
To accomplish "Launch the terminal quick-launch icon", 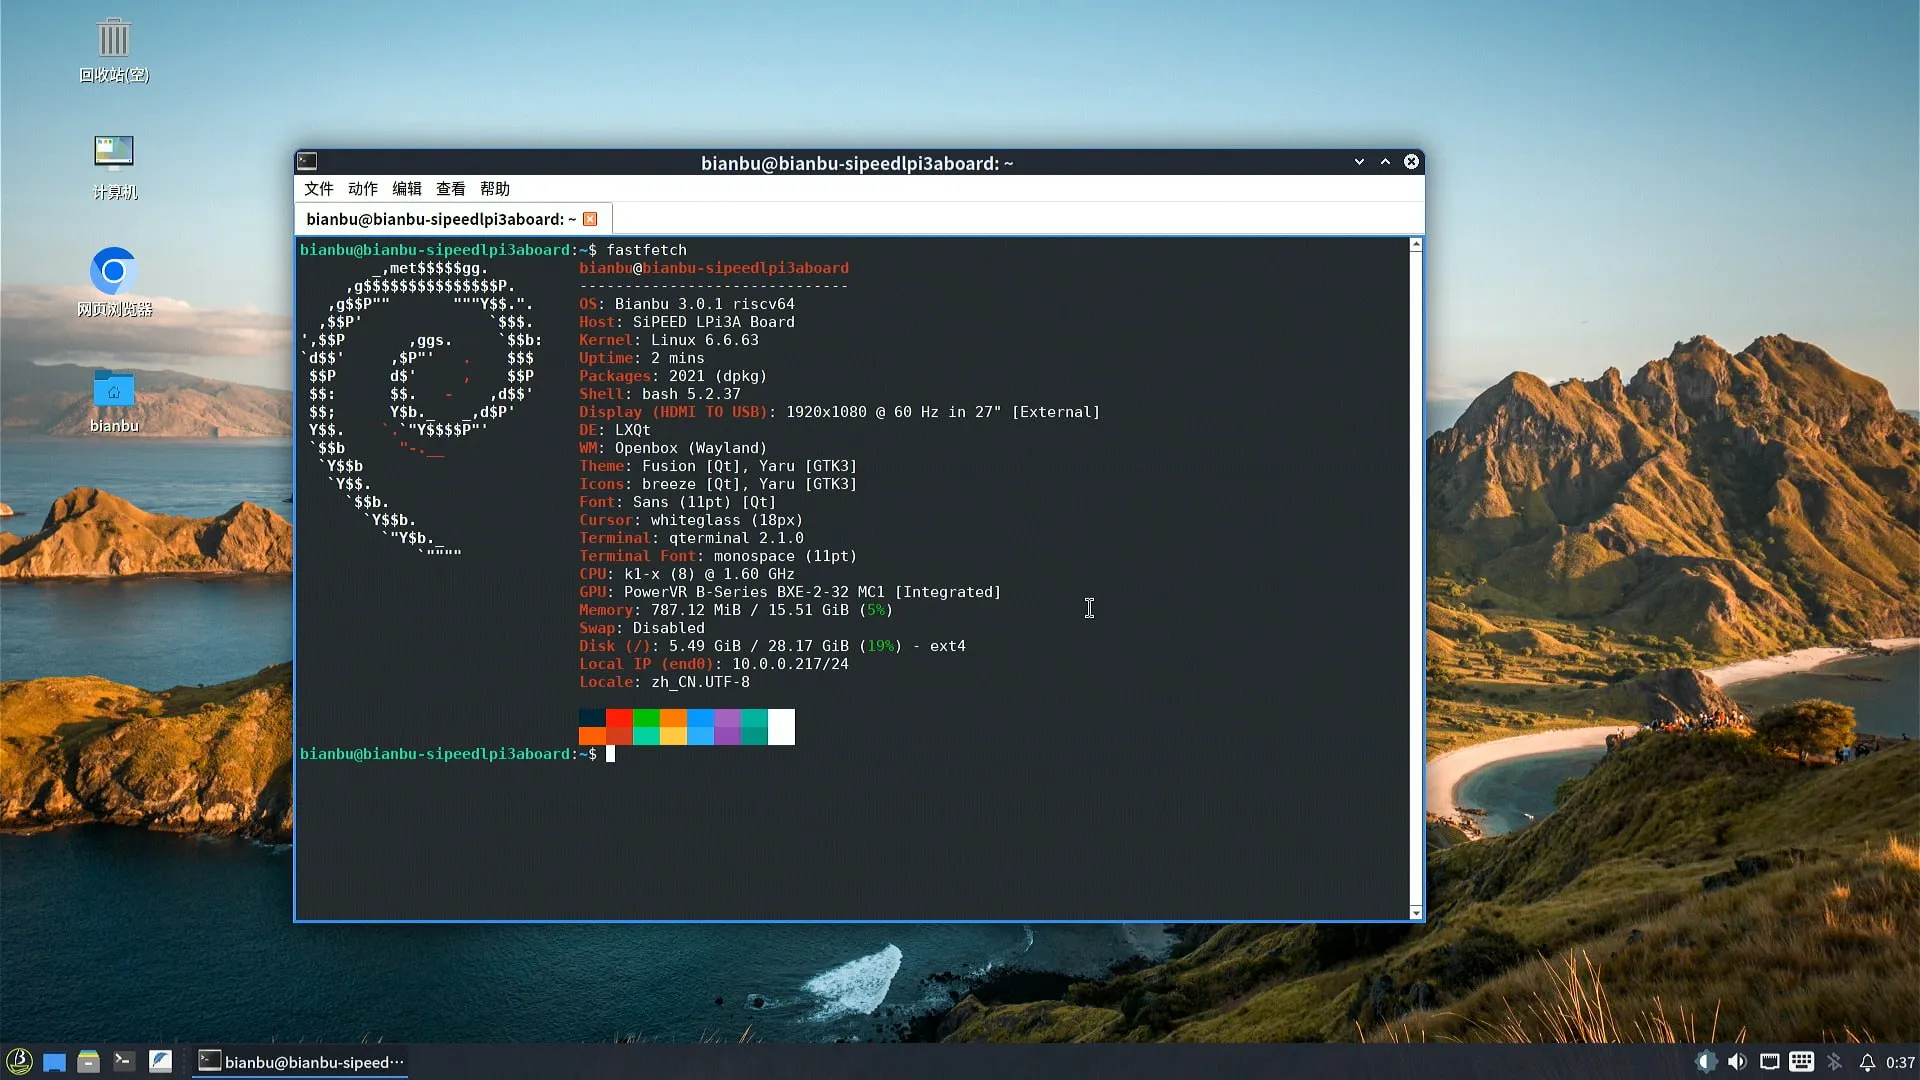I will (x=124, y=1061).
